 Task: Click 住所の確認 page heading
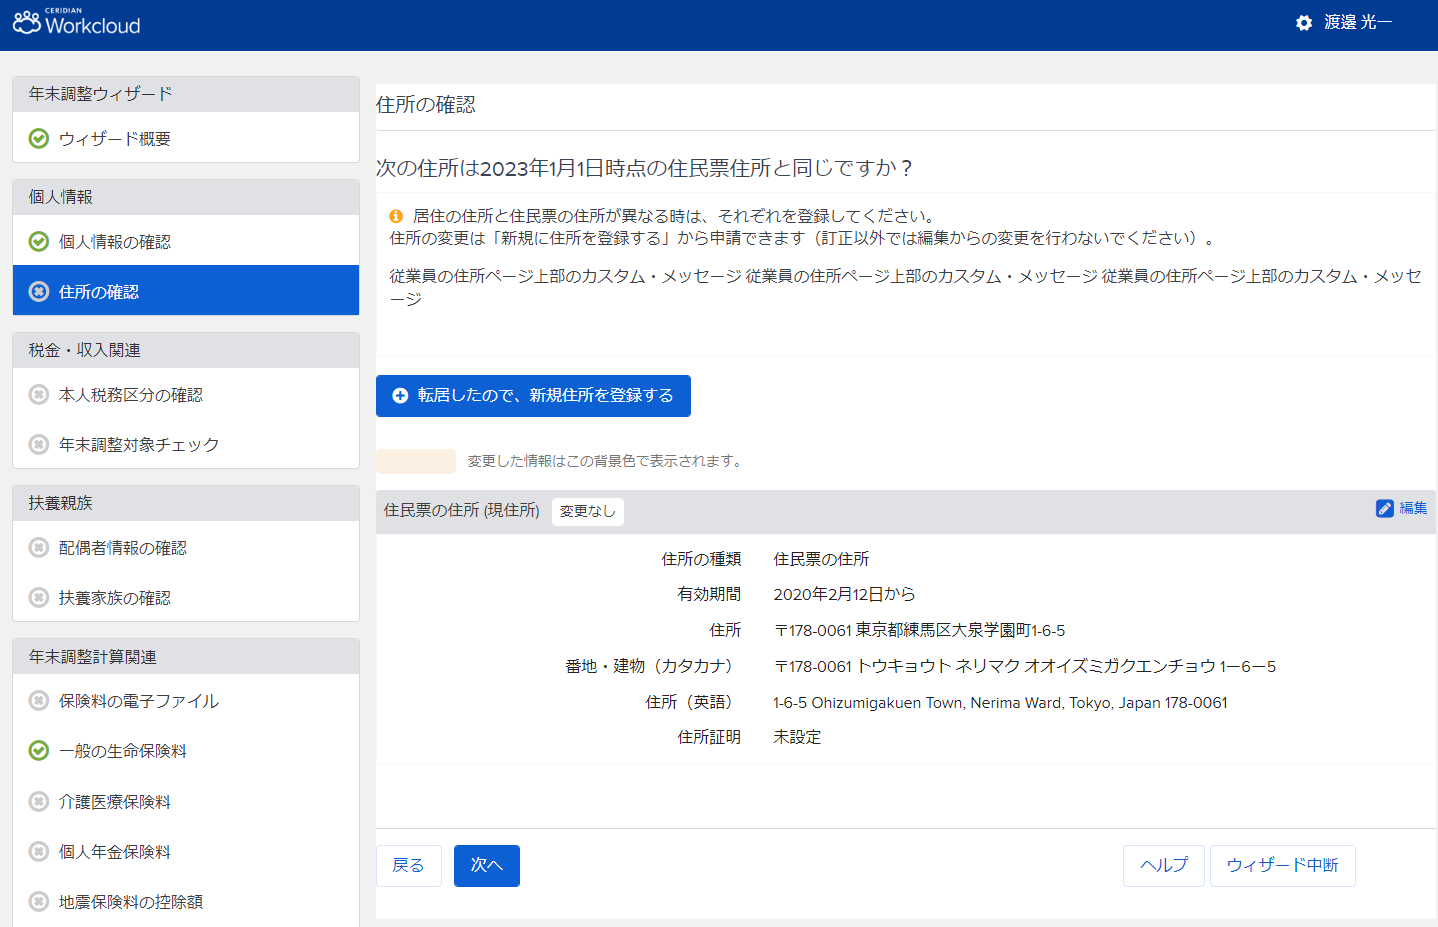click(x=426, y=105)
